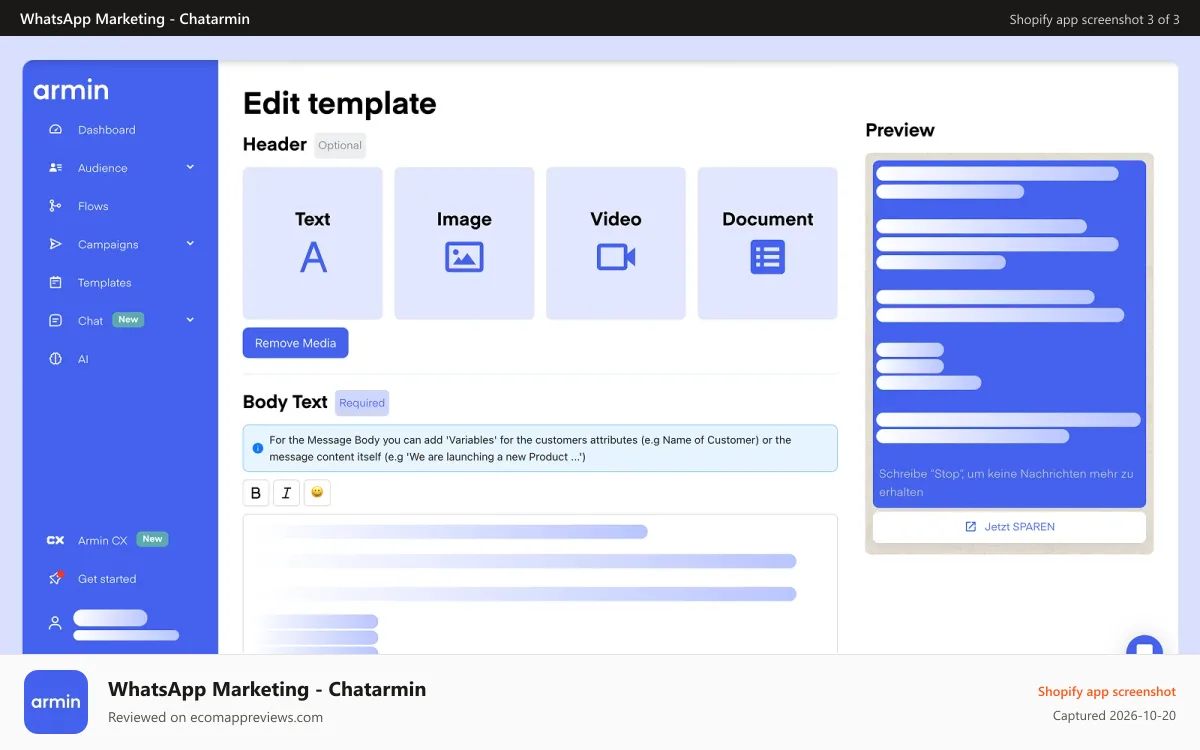Click the Optional badge beside Header
This screenshot has height=750, width=1200.
[340, 145]
